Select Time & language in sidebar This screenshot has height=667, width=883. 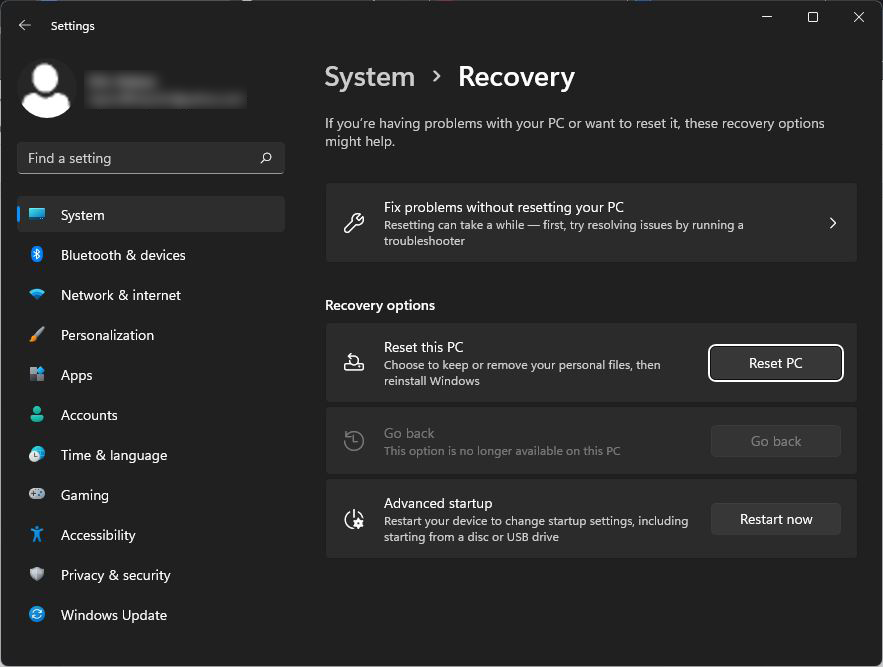click(x=113, y=455)
